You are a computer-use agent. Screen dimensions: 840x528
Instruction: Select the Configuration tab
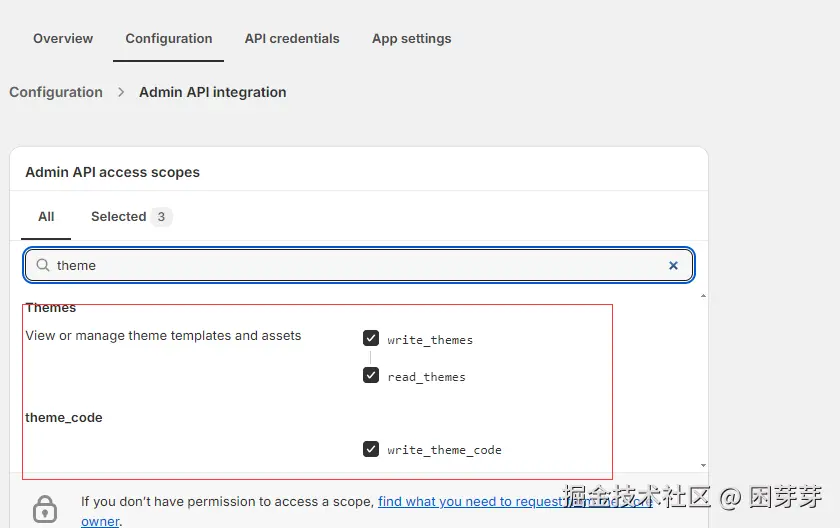[169, 39]
